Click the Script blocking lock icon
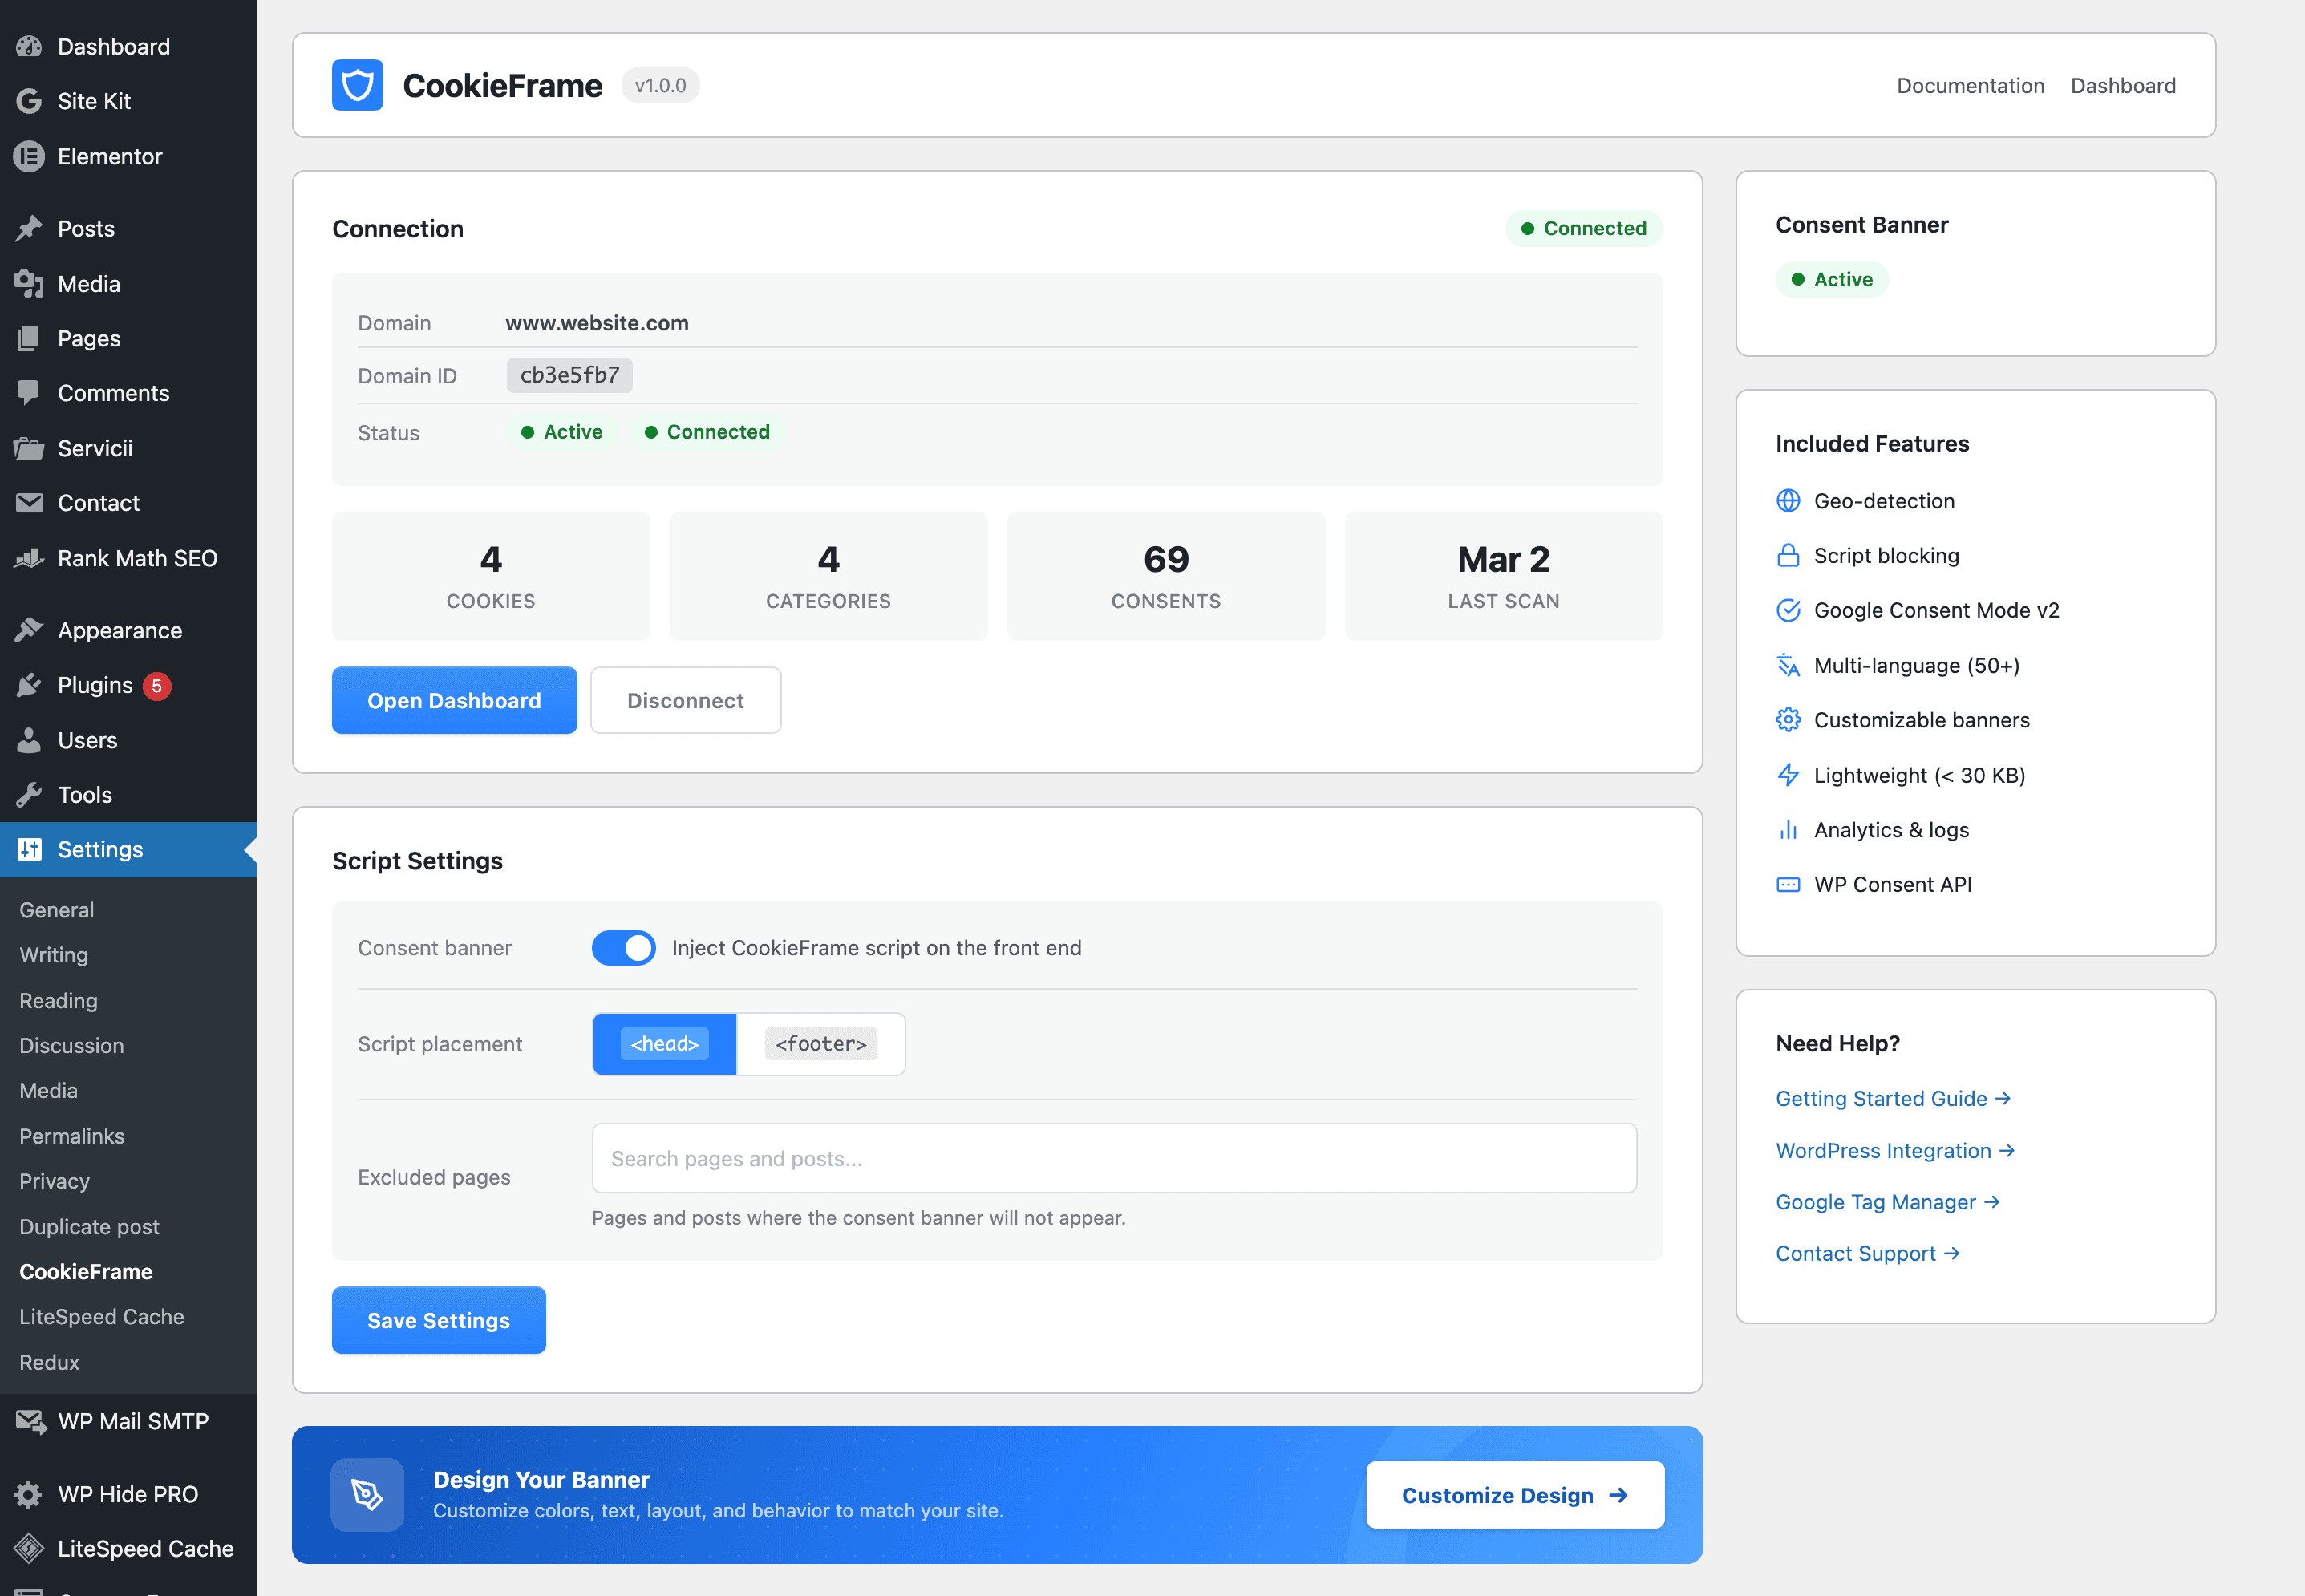2305x1596 pixels. pyautogui.click(x=1788, y=556)
